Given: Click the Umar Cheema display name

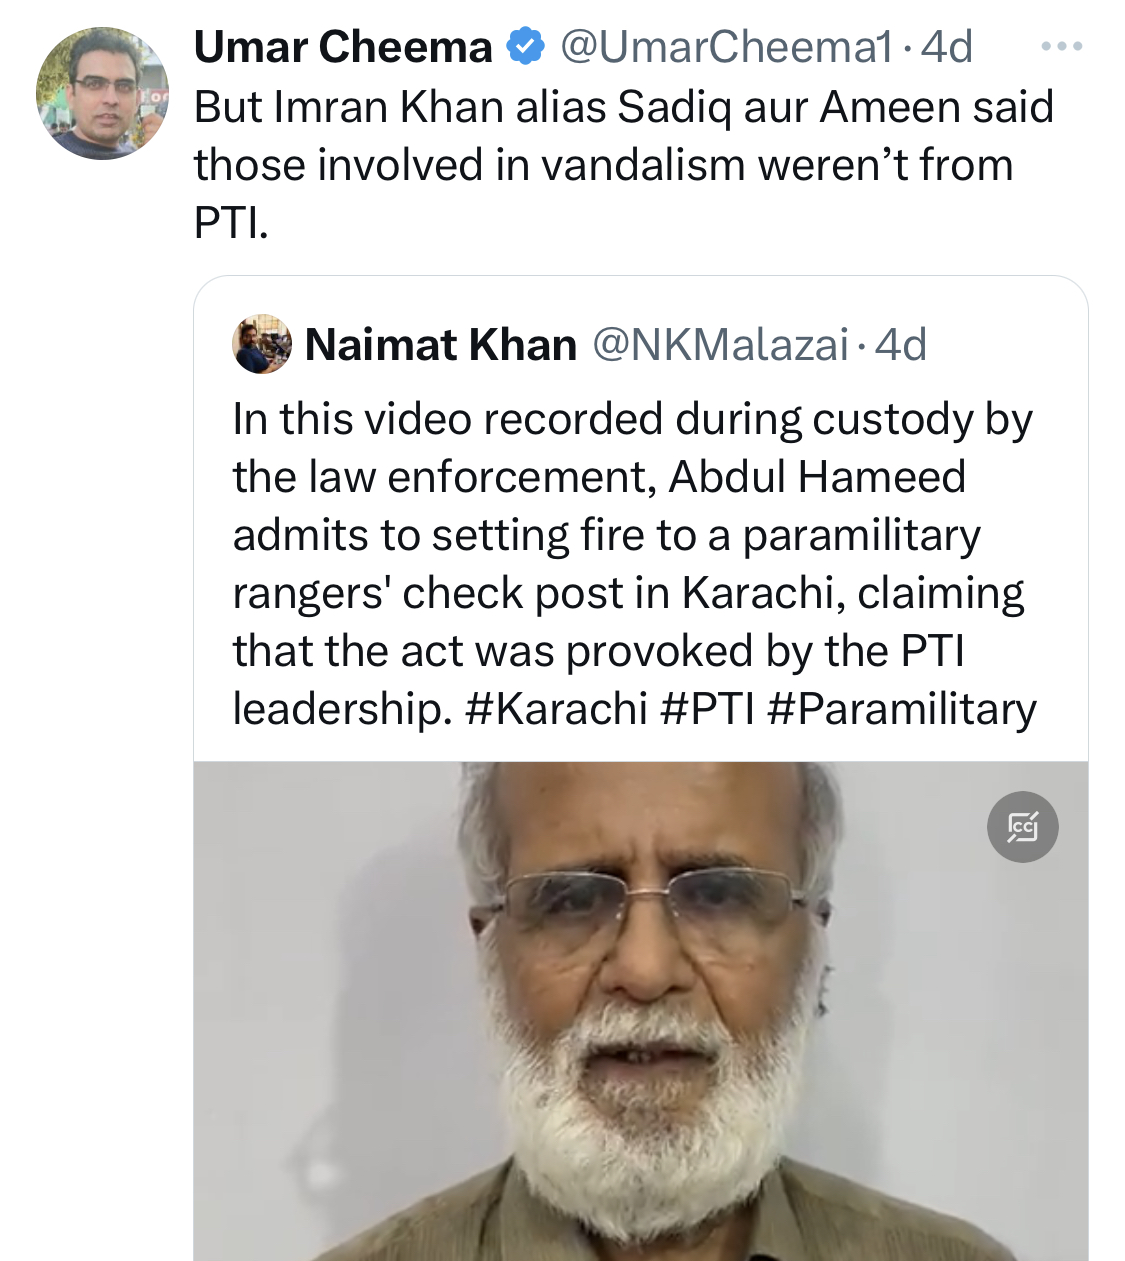Looking at the screenshot, I should pyautogui.click(x=343, y=47).
